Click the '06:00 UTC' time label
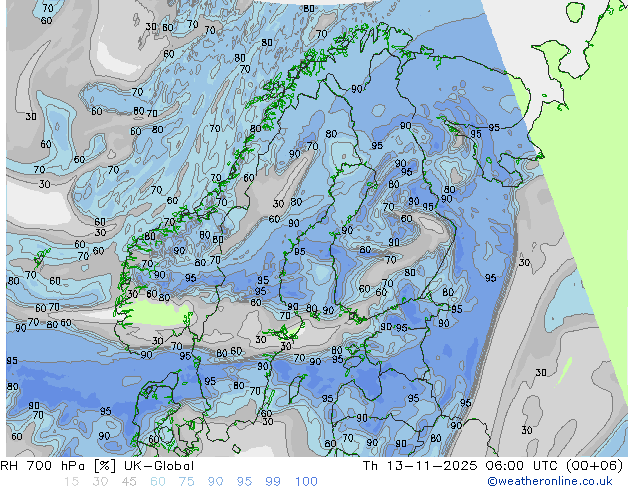634x490 pixels. pos(523,466)
